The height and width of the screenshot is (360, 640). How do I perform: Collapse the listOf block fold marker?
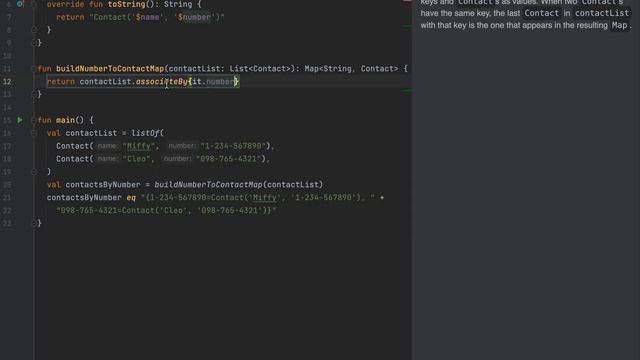point(34,133)
